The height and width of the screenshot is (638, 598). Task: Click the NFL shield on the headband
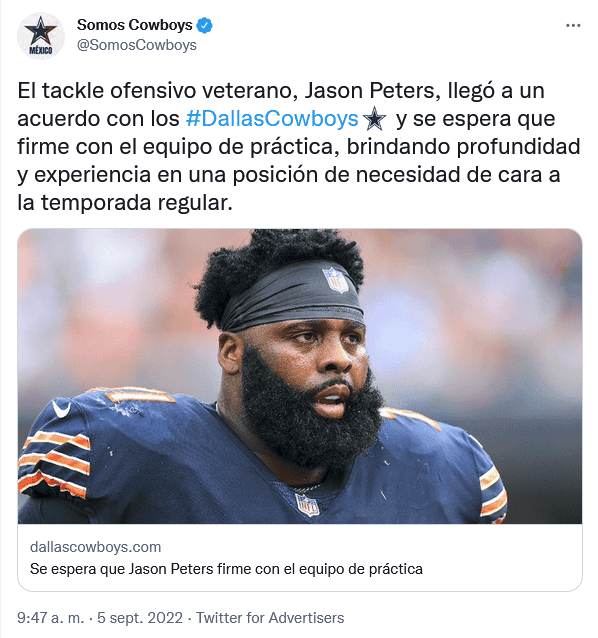point(336,280)
